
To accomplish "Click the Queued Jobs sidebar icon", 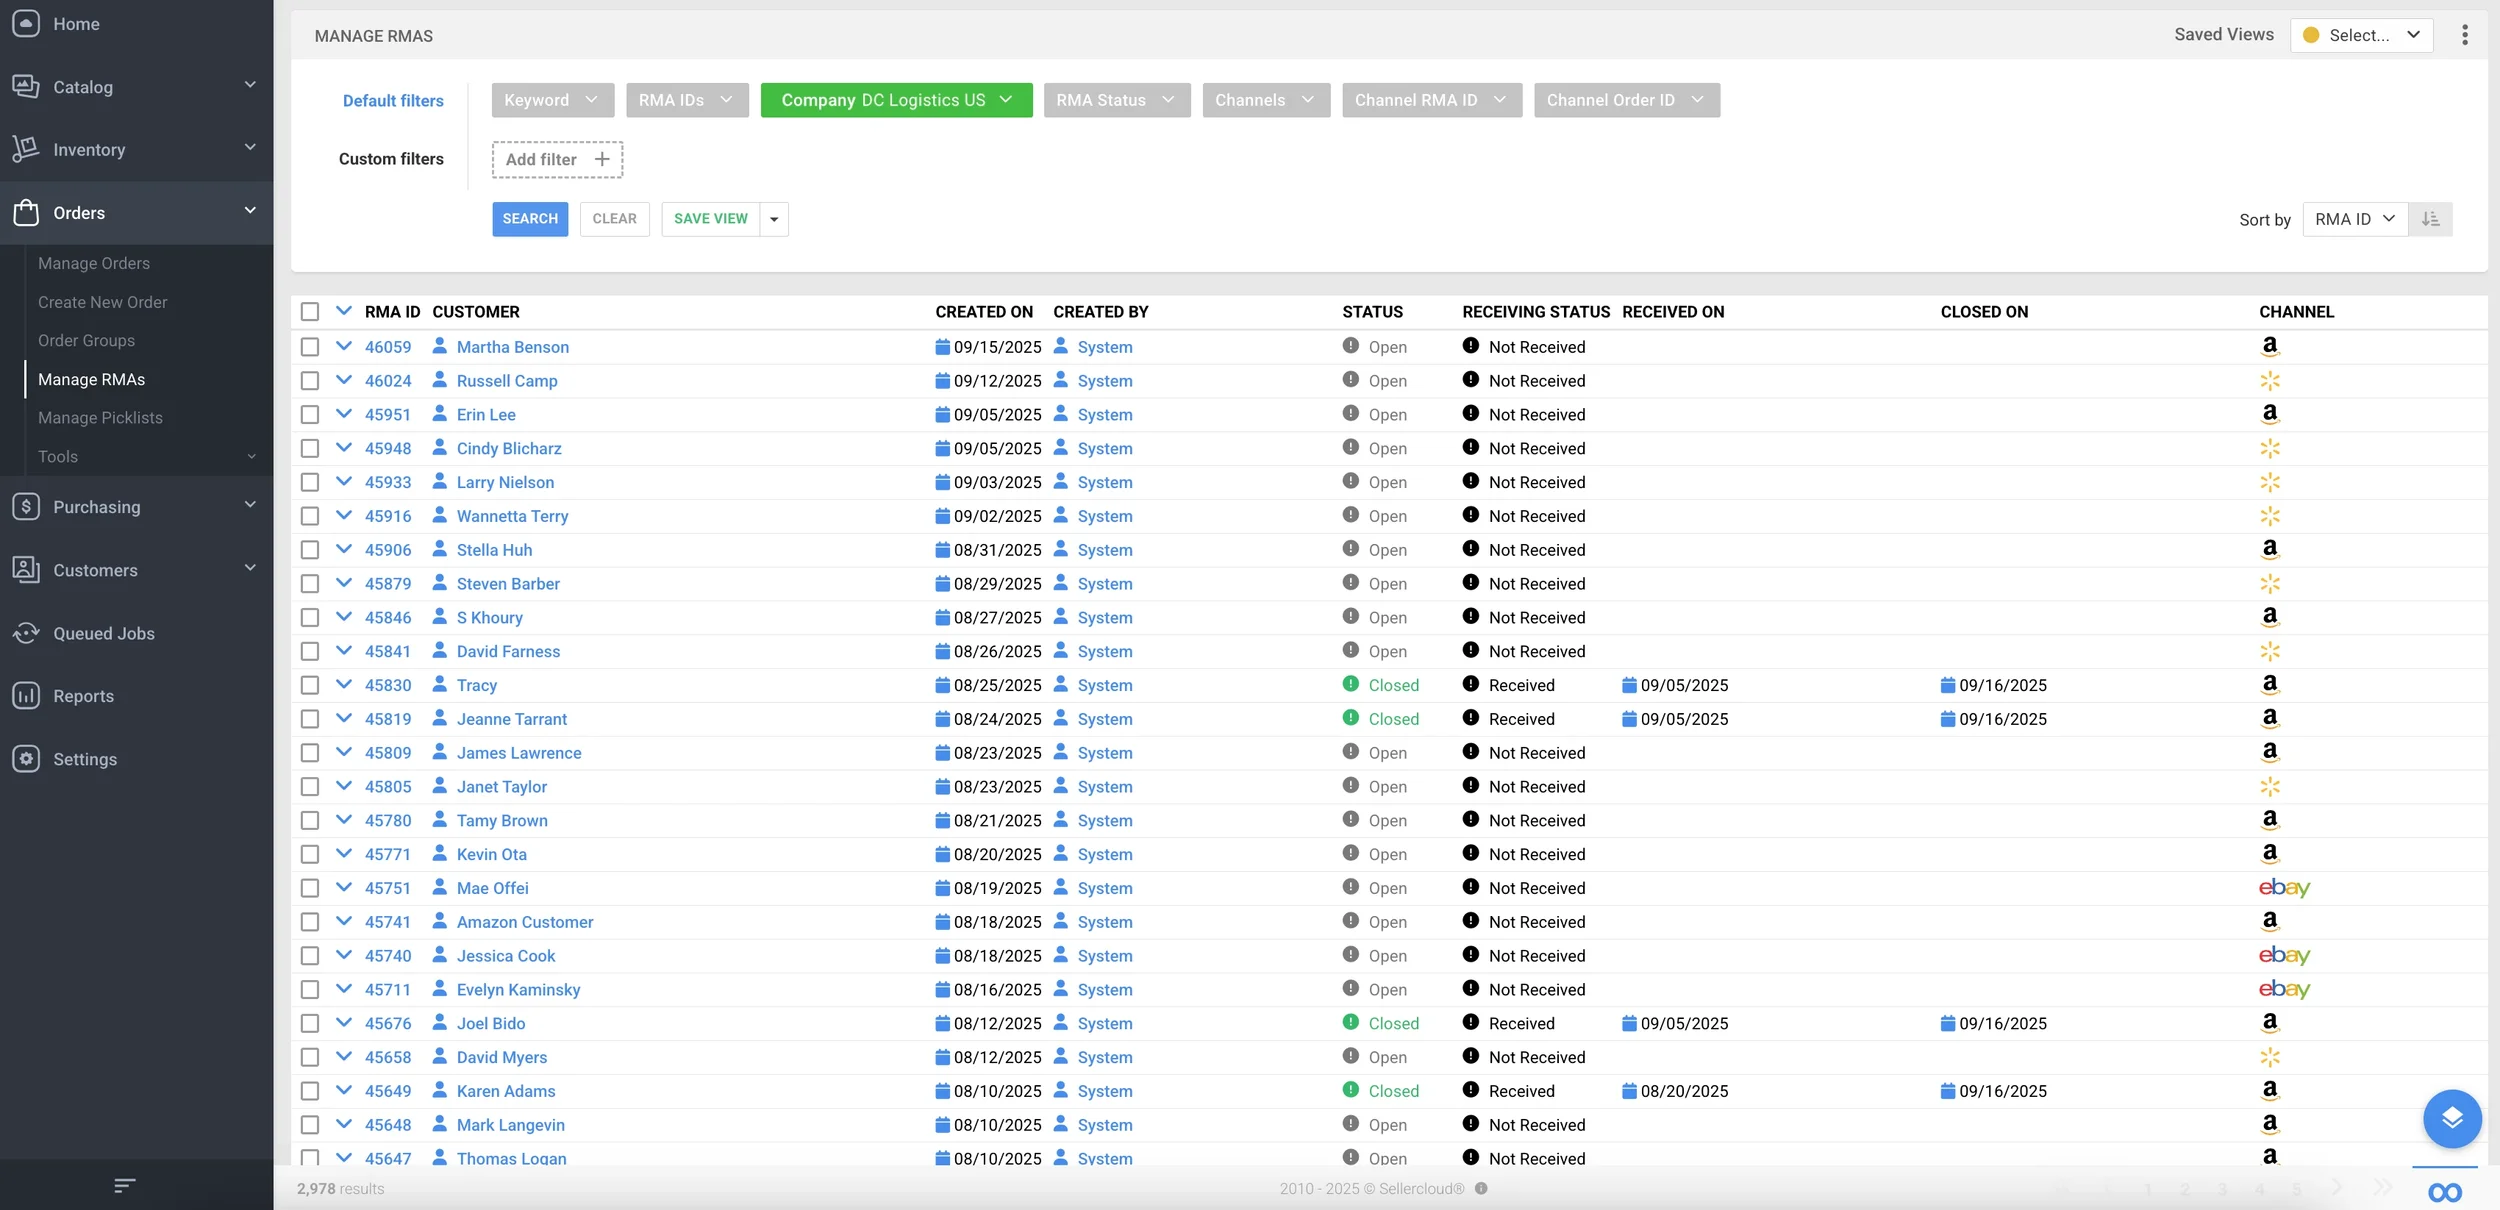I will [x=26, y=633].
